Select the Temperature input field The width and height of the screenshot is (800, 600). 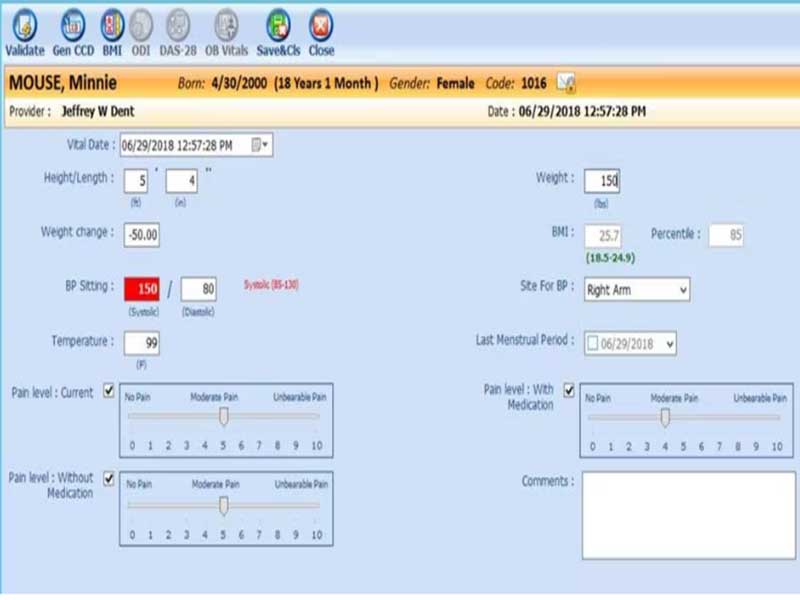pyautogui.click(x=142, y=343)
